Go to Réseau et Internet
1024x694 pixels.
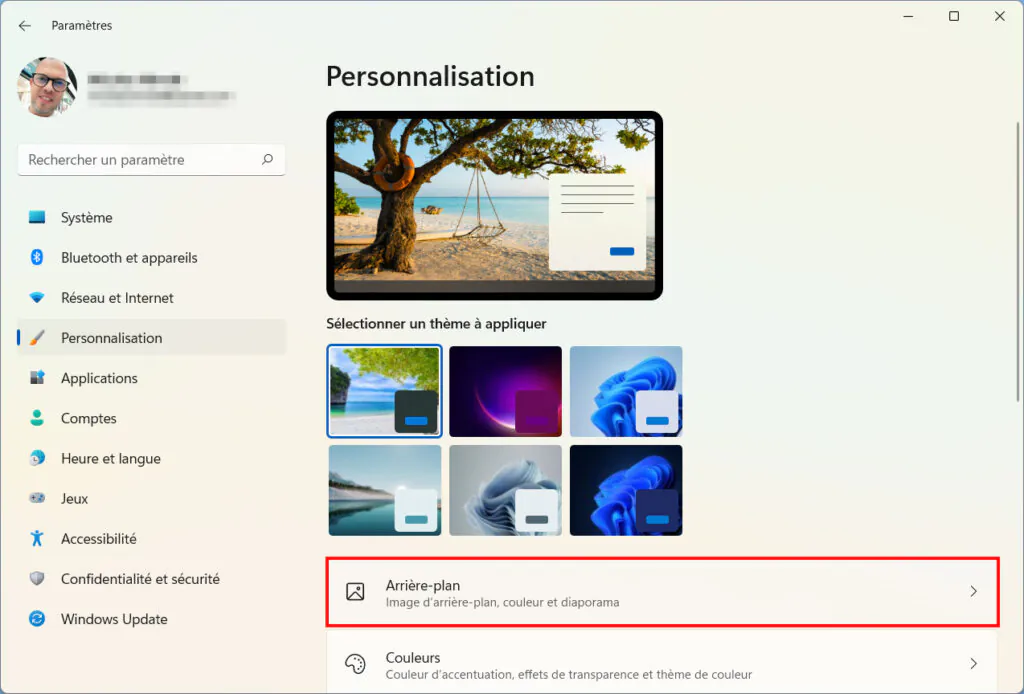pyautogui.click(x=152, y=298)
